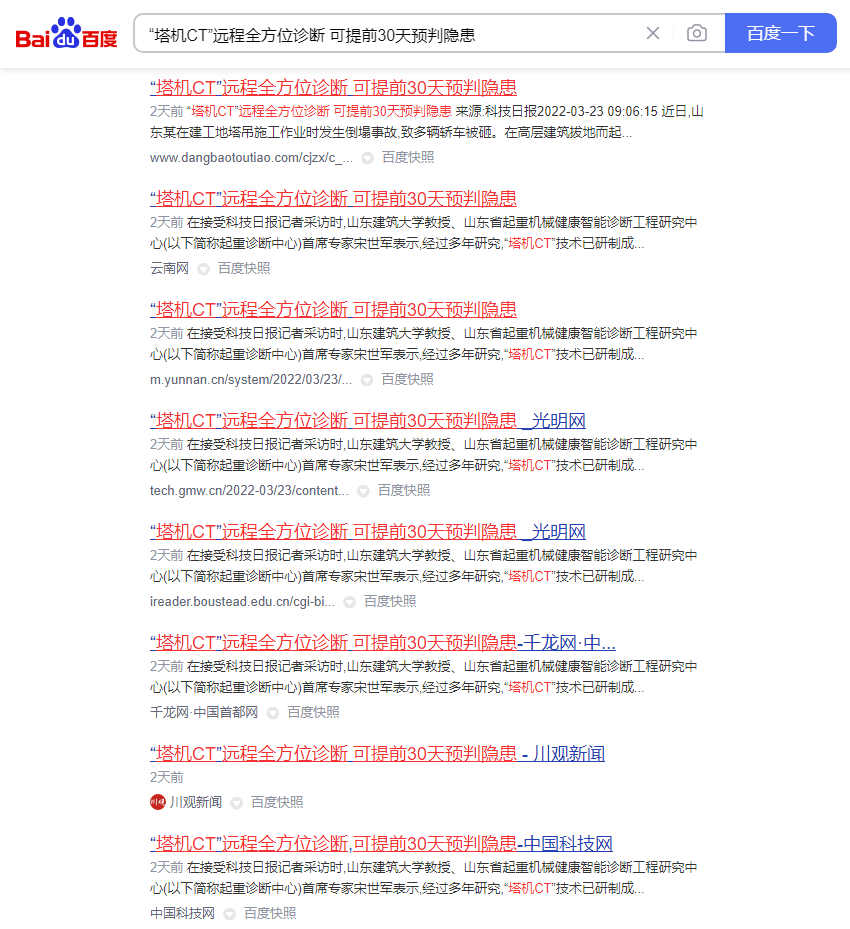Open the 千龙网 result title
The width and height of the screenshot is (850, 929).
coord(383,642)
